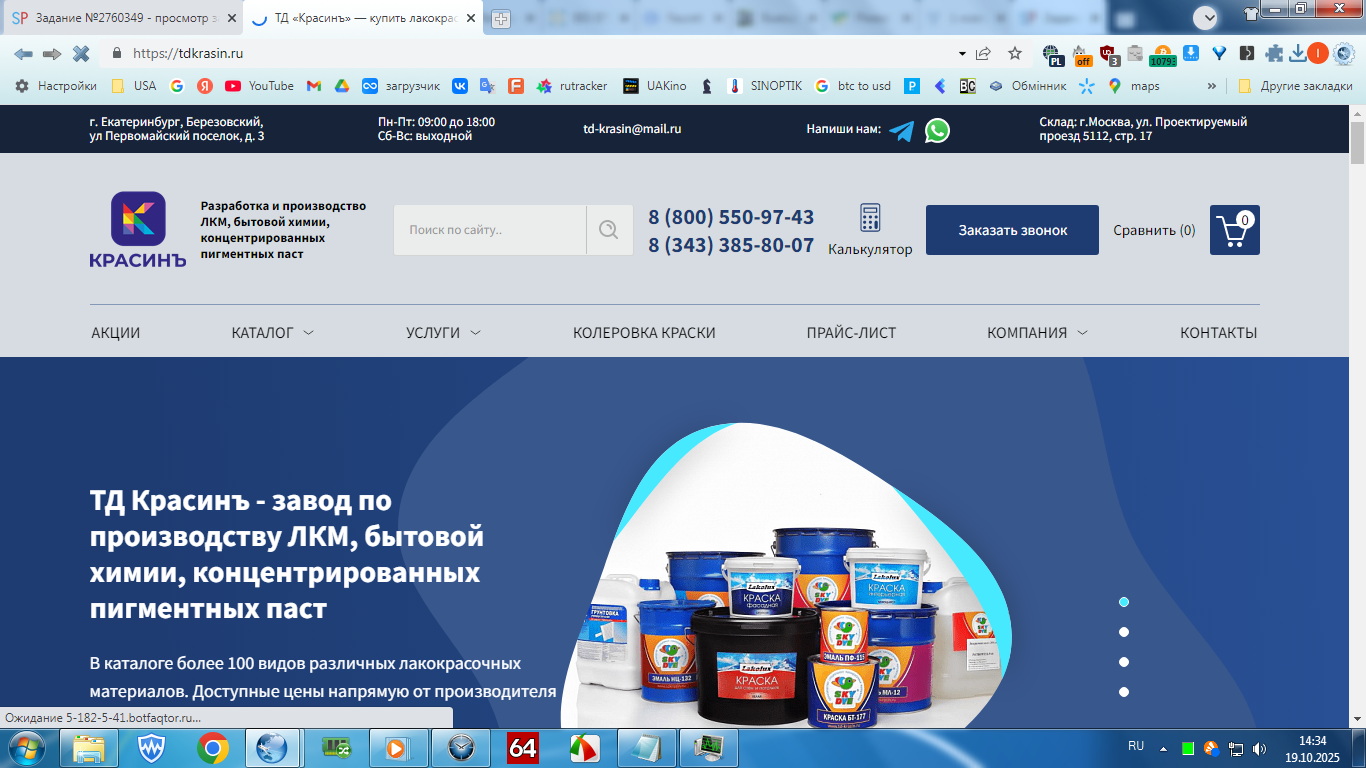Expand the УСЛУГИ menu chevron

click(x=475, y=333)
